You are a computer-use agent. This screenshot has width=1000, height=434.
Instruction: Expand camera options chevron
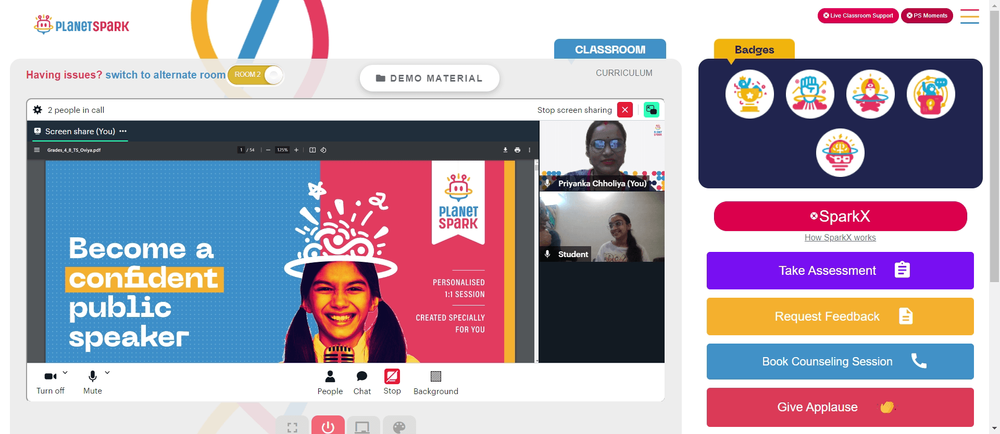point(65,373)
